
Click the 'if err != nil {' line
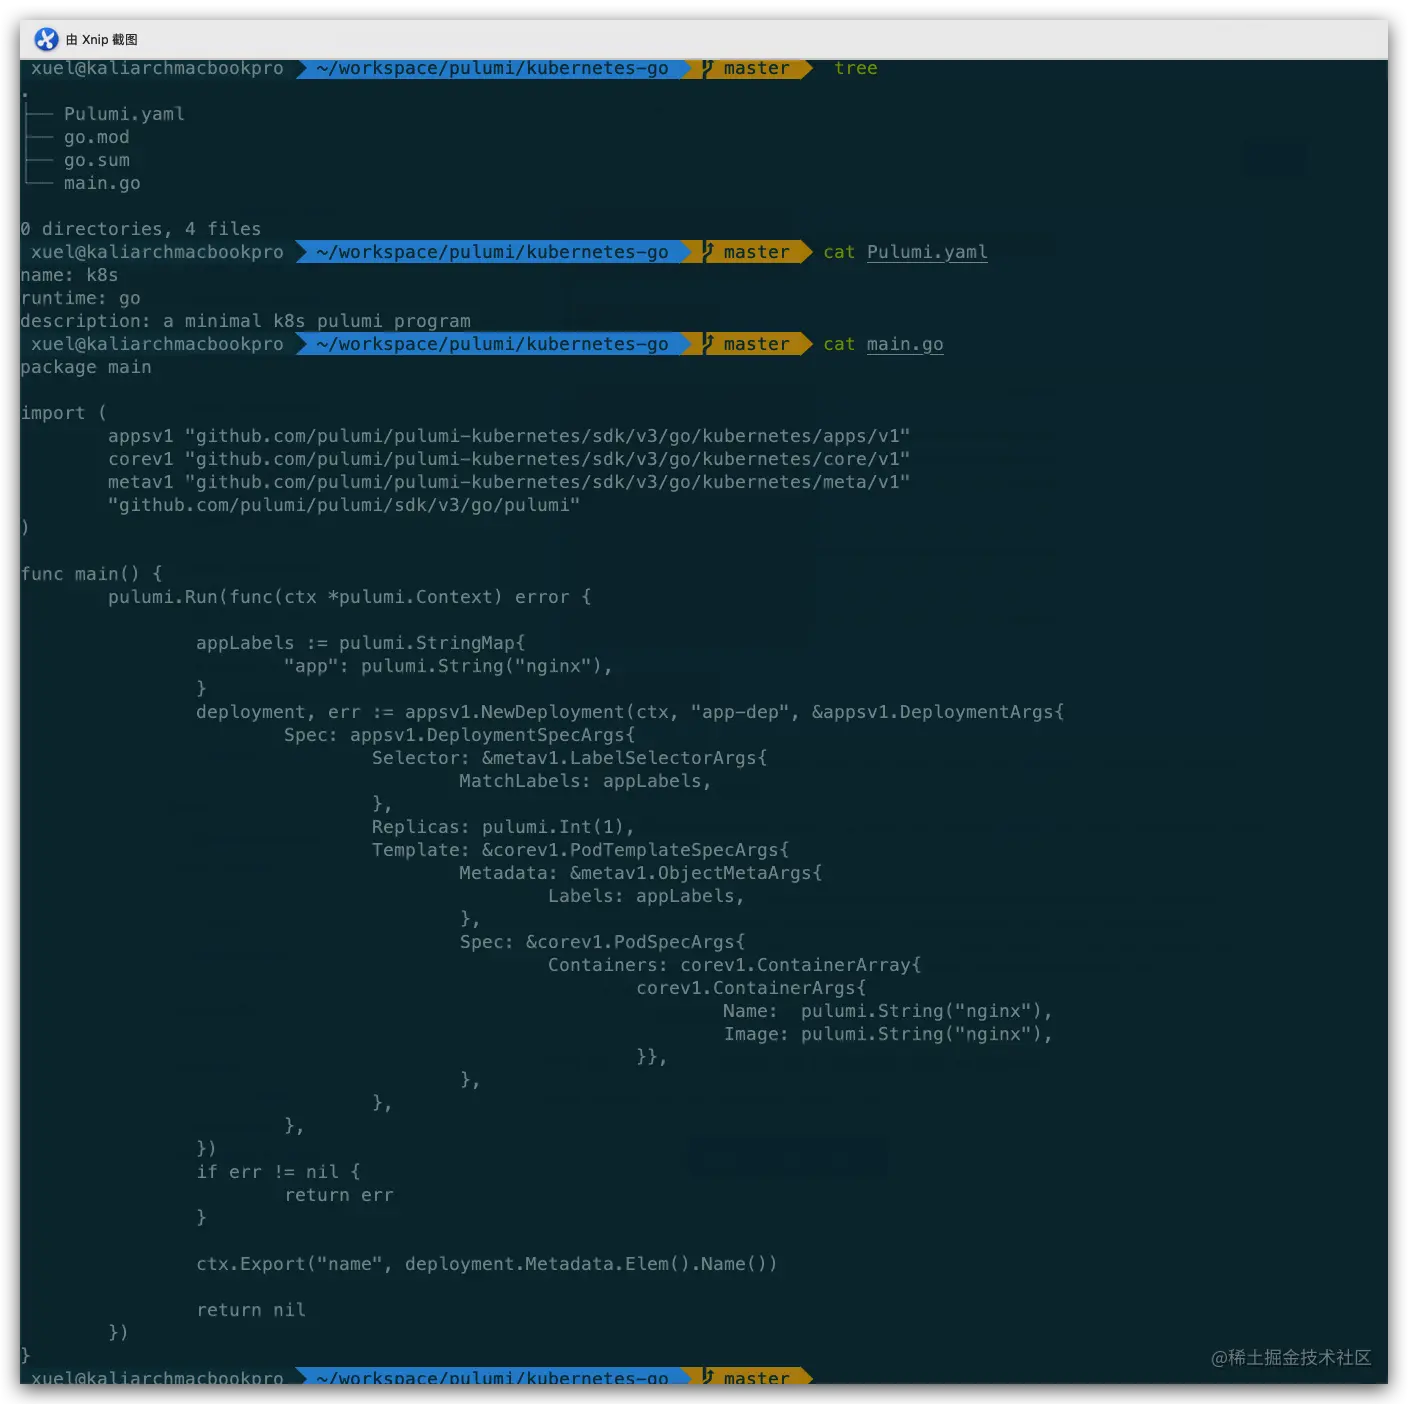[278, 1172]
